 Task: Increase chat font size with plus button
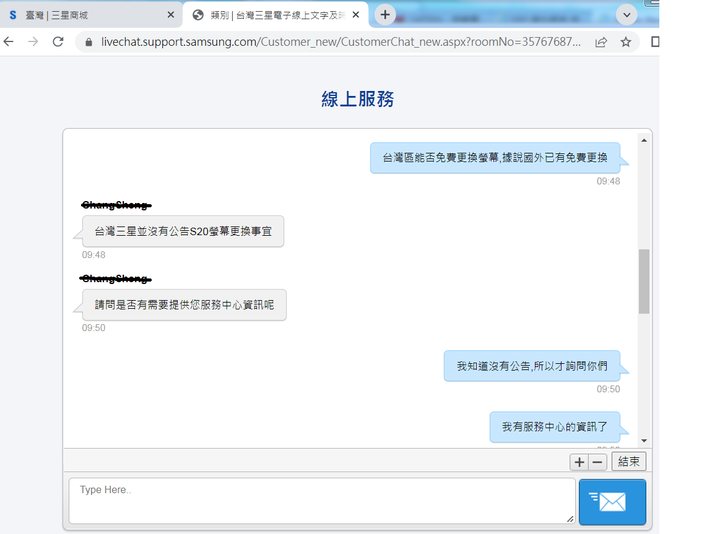(579, 462)
